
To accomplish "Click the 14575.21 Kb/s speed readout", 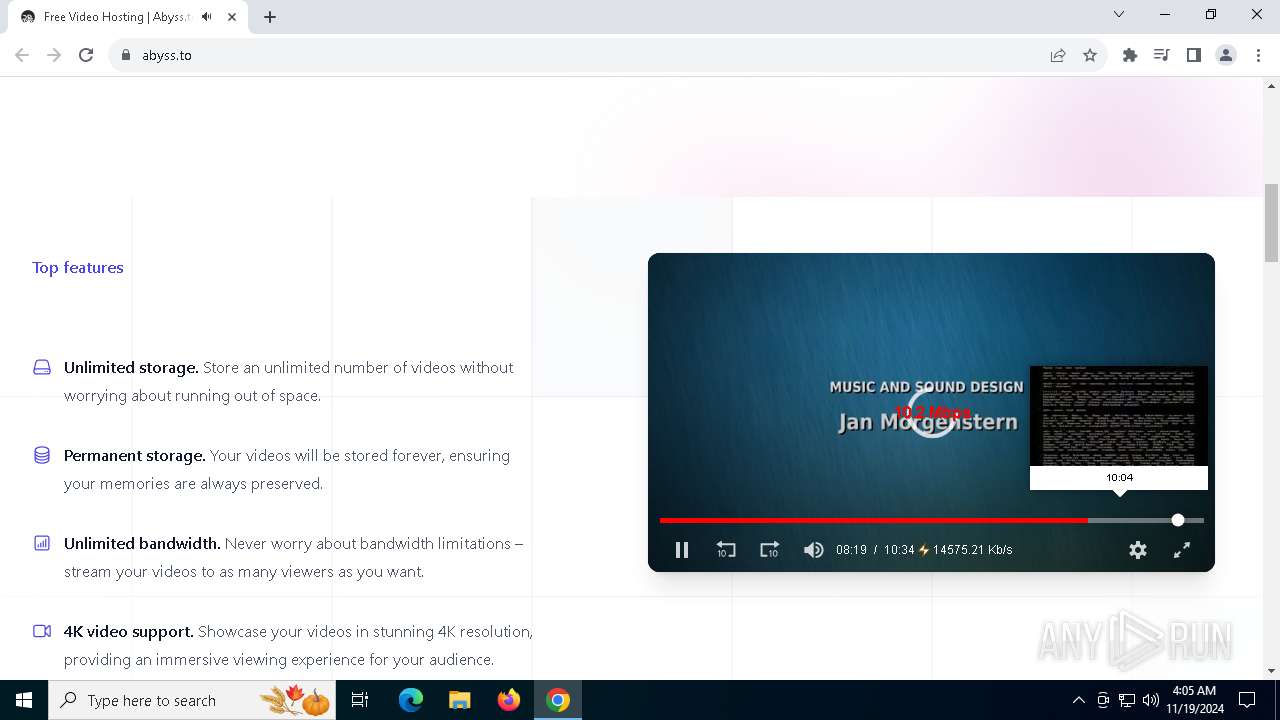I will pyautogui.click(x=973, y=550).
